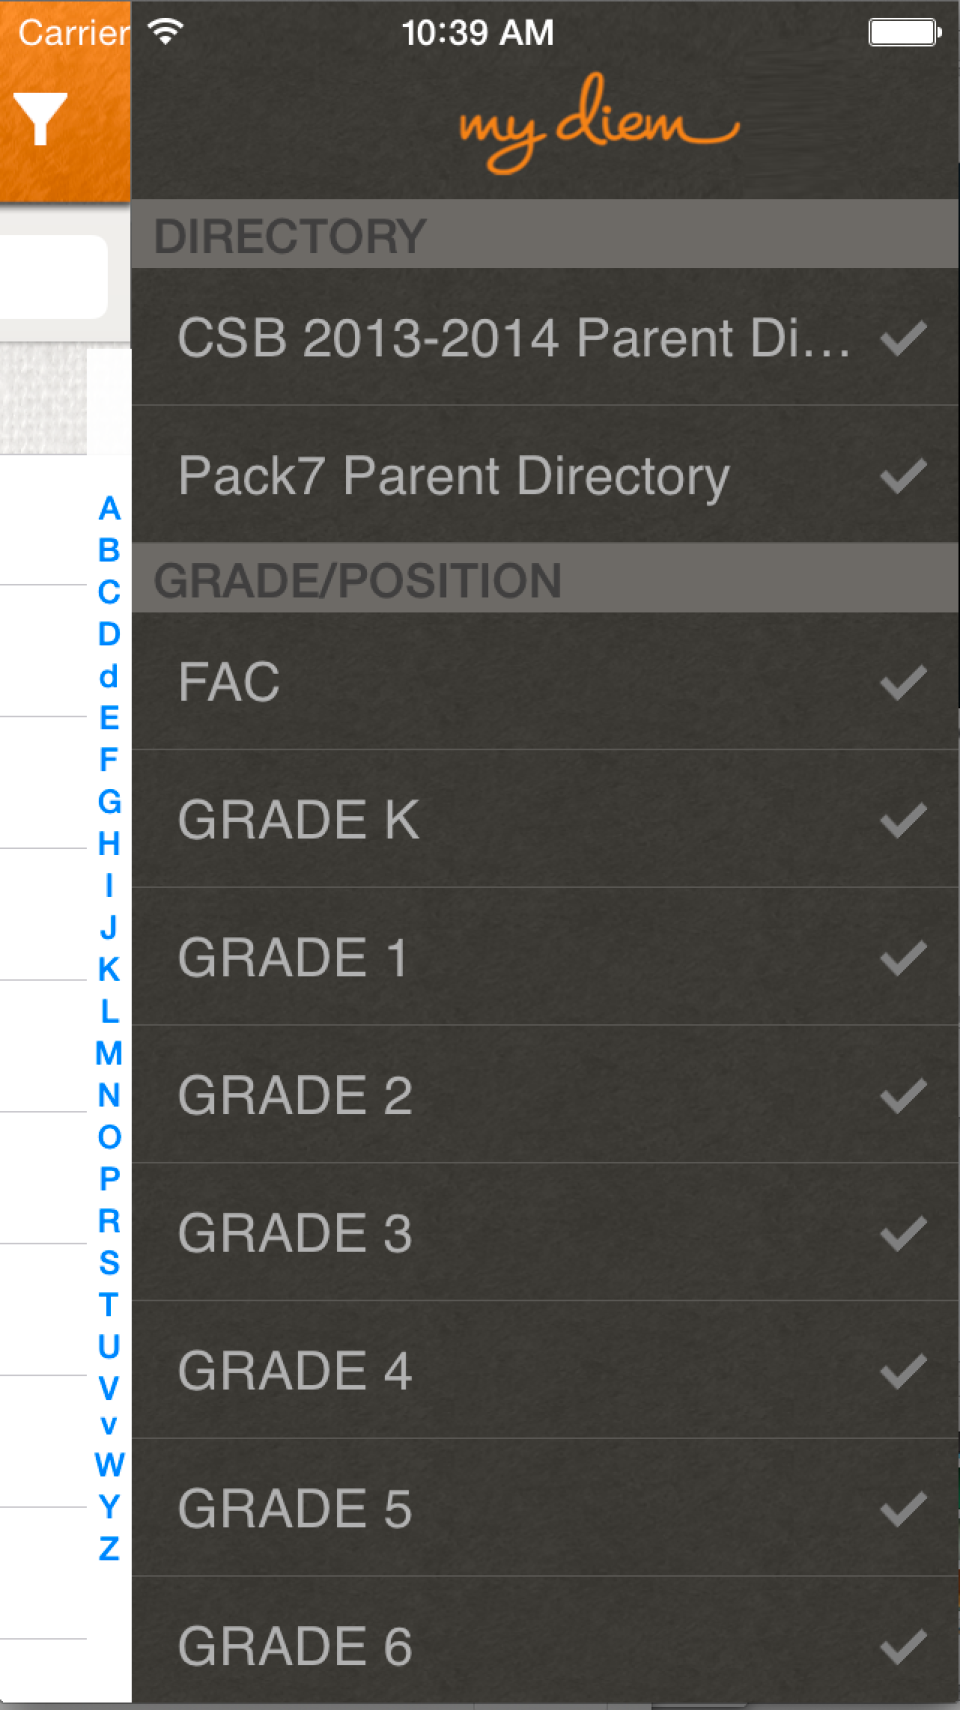Viewport: 960px width, 1710px height.
Task: Tap the Wi-Fi status icon
Action: pos(166,32)
